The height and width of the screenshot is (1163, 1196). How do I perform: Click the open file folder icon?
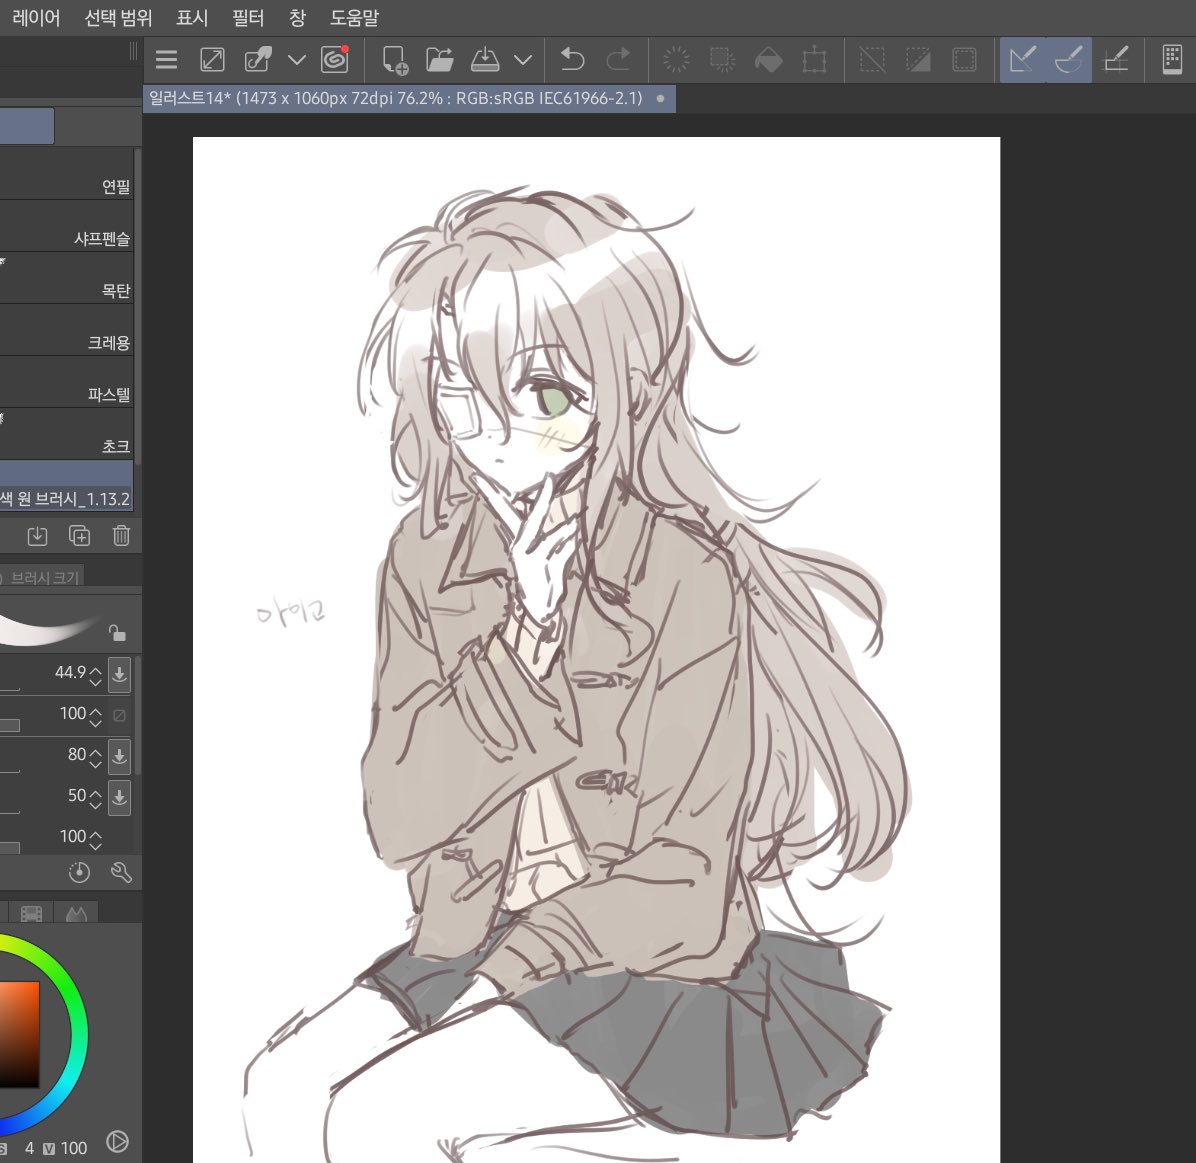439,59
